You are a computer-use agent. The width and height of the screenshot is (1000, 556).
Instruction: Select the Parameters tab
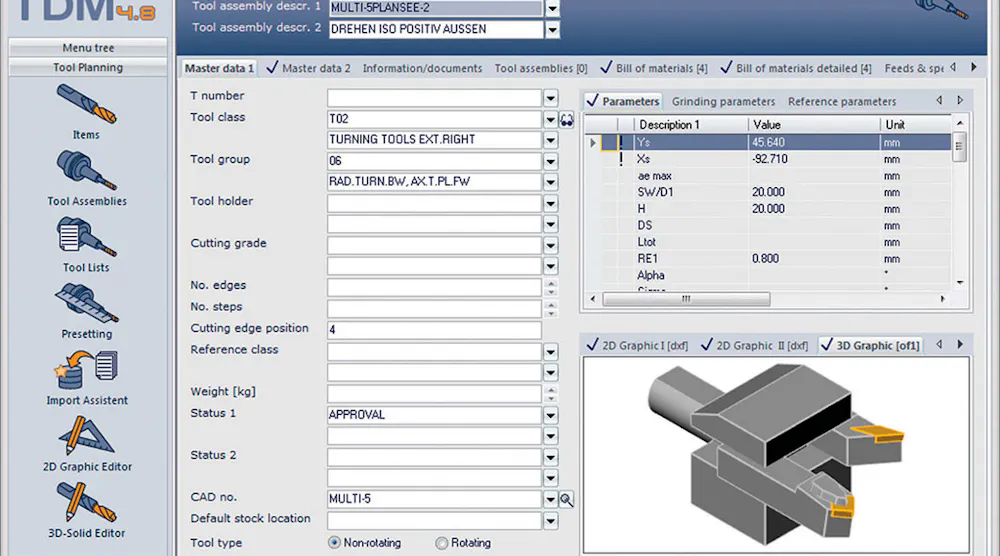(x=623, y=101)
